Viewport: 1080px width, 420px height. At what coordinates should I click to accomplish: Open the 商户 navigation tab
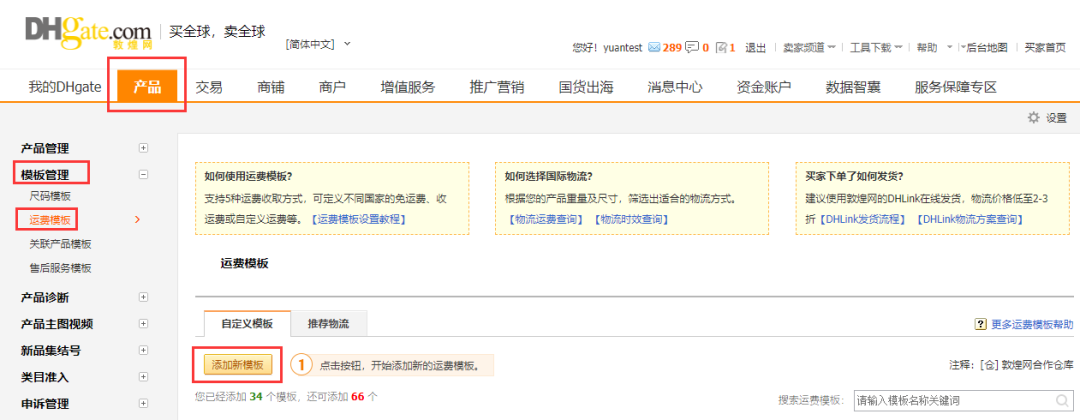(x=333, y=87)
